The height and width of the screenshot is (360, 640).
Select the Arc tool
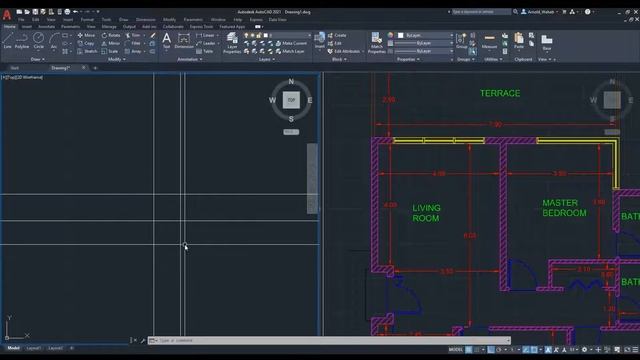tap(54, 41)
